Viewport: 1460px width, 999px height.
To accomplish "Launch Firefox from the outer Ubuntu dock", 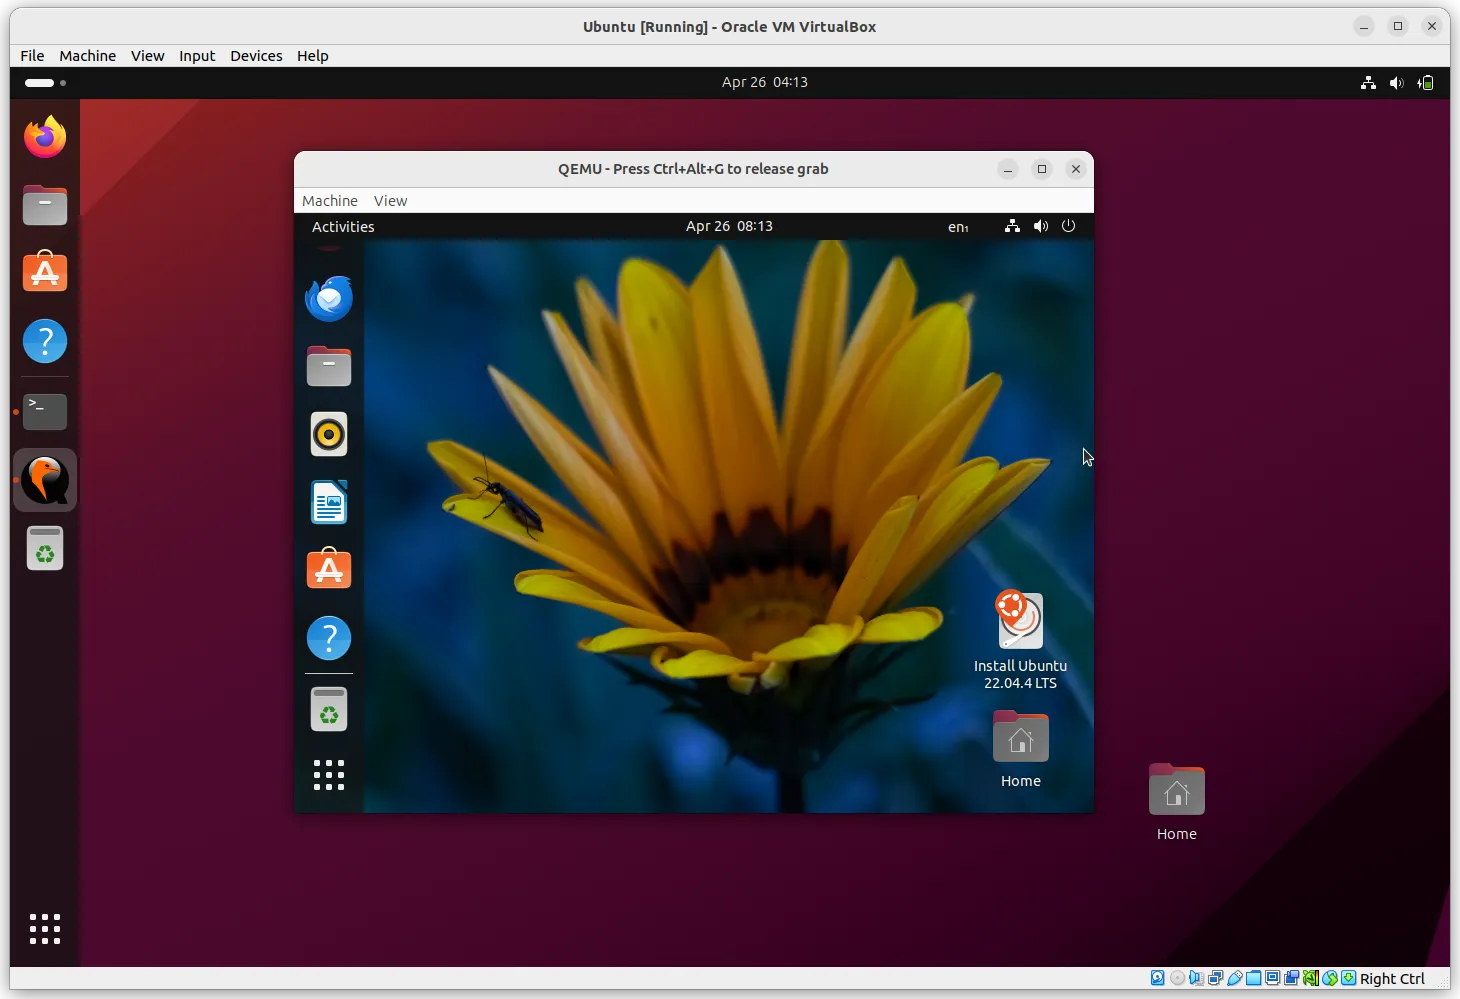I will click(45, 137).
